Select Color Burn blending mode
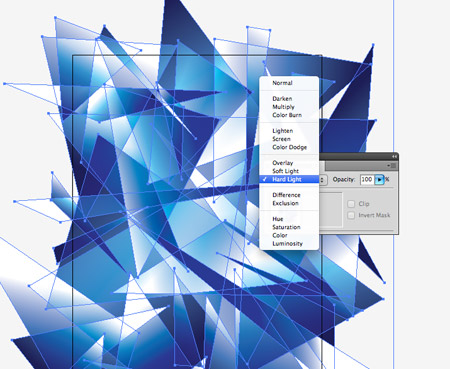Image resolution: width=450 pixels, height=369 pixels. click(x=287, y=115)
